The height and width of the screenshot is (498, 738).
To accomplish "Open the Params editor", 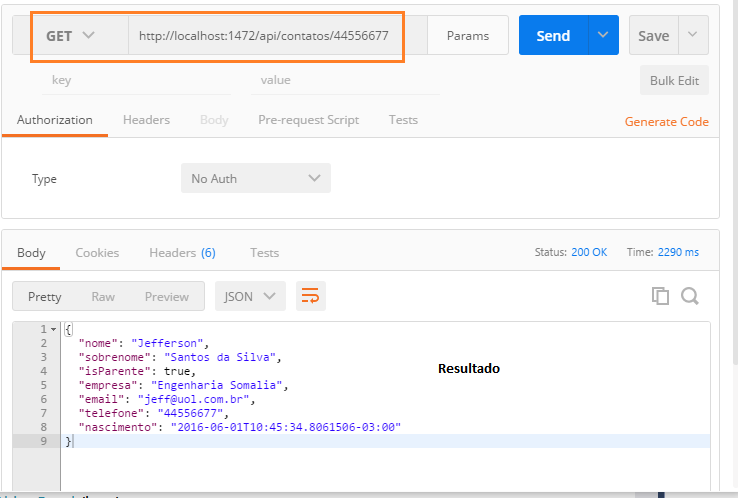I will [468, 36].
